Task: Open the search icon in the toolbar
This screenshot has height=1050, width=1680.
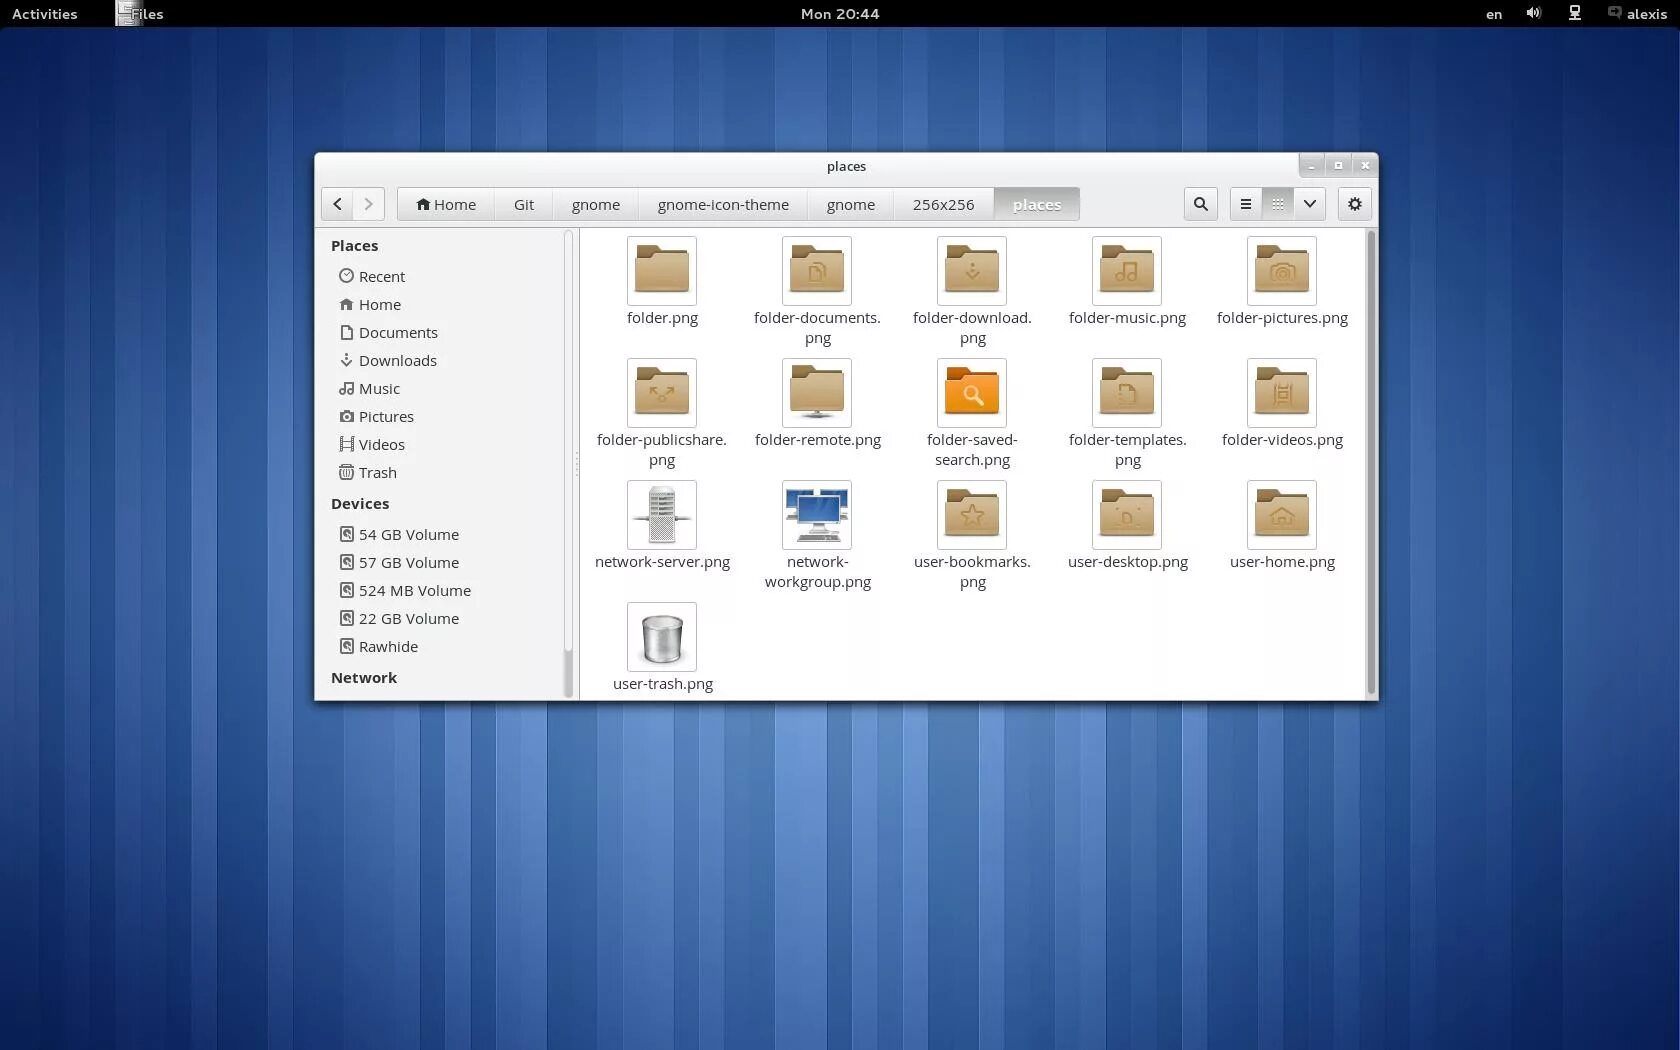Action: (1200, 204)
